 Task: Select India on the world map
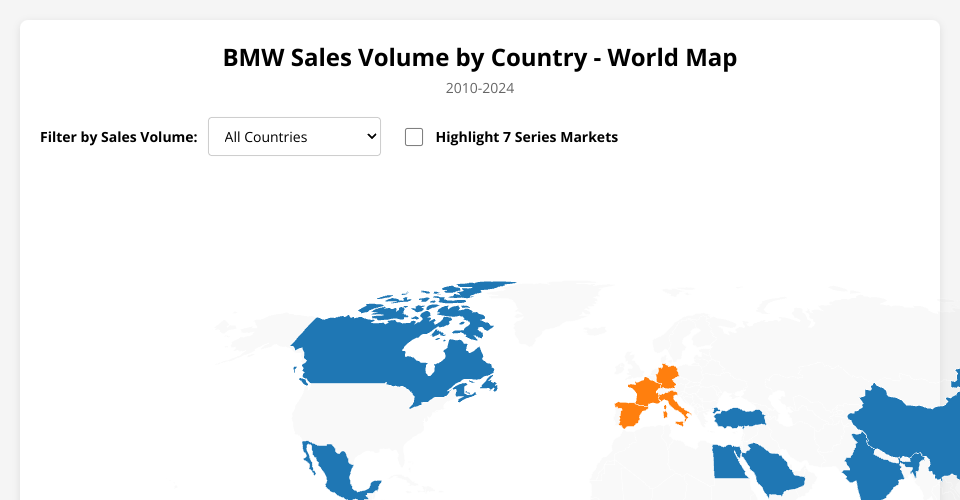[x=870, y=465]
